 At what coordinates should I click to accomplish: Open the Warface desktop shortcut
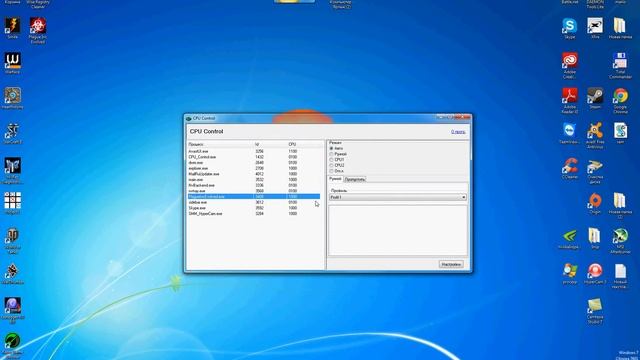coord(12,63)
